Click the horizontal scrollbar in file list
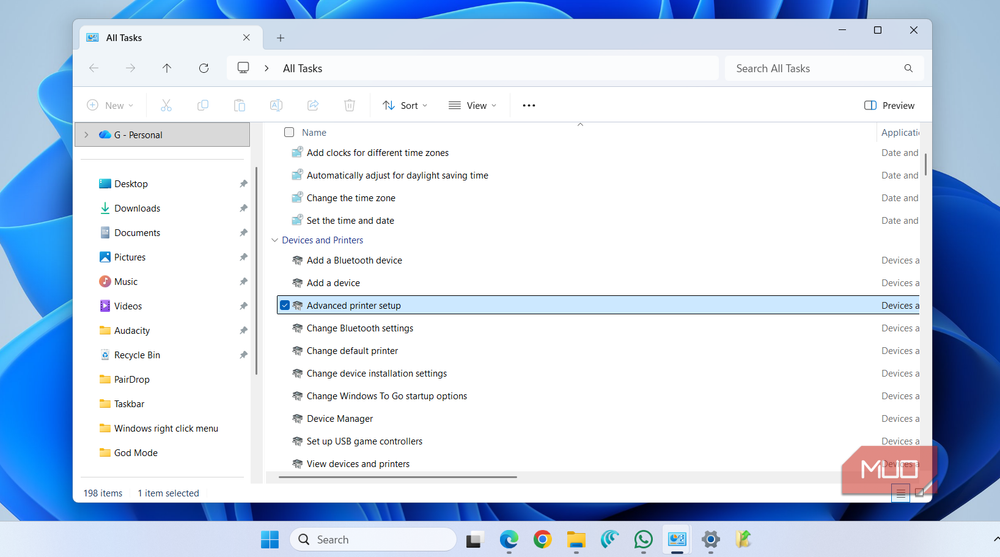 (398, 477)
